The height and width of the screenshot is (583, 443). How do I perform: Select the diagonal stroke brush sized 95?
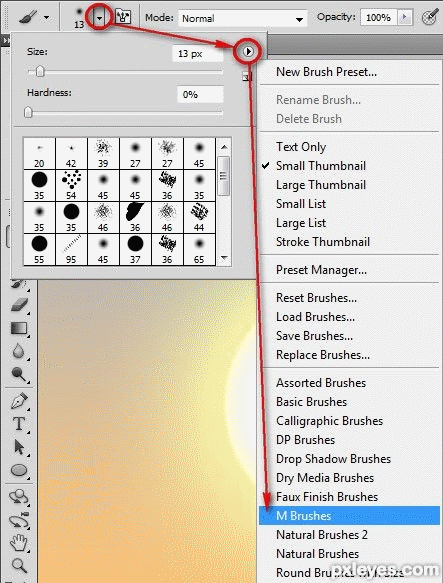pyautogui.click(x=71, y=249)
